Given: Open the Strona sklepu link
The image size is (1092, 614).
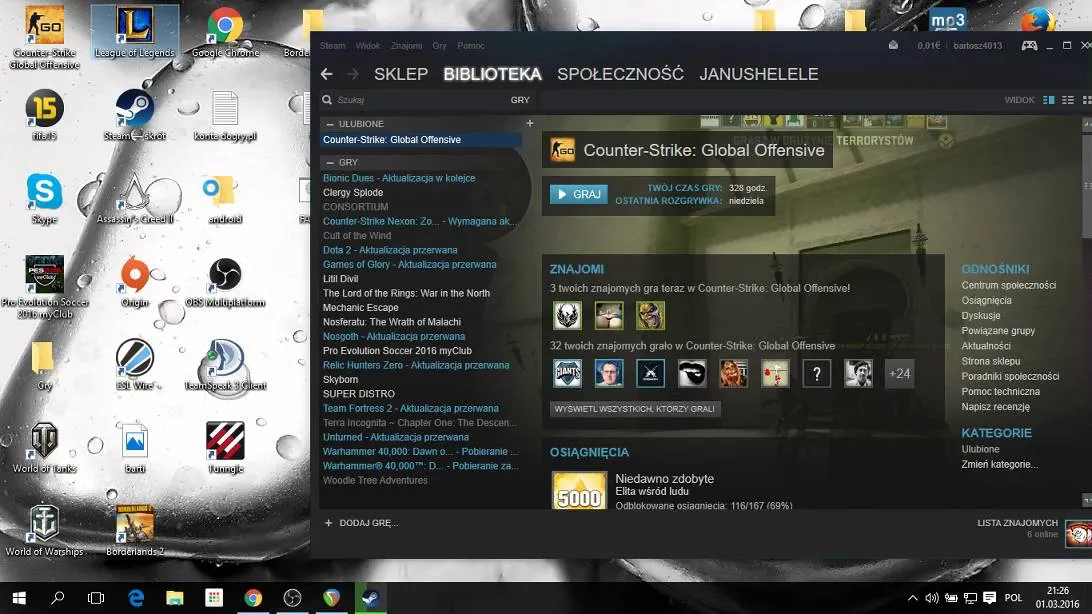Looking at the screenshot, I should click(x=990, y=361).
